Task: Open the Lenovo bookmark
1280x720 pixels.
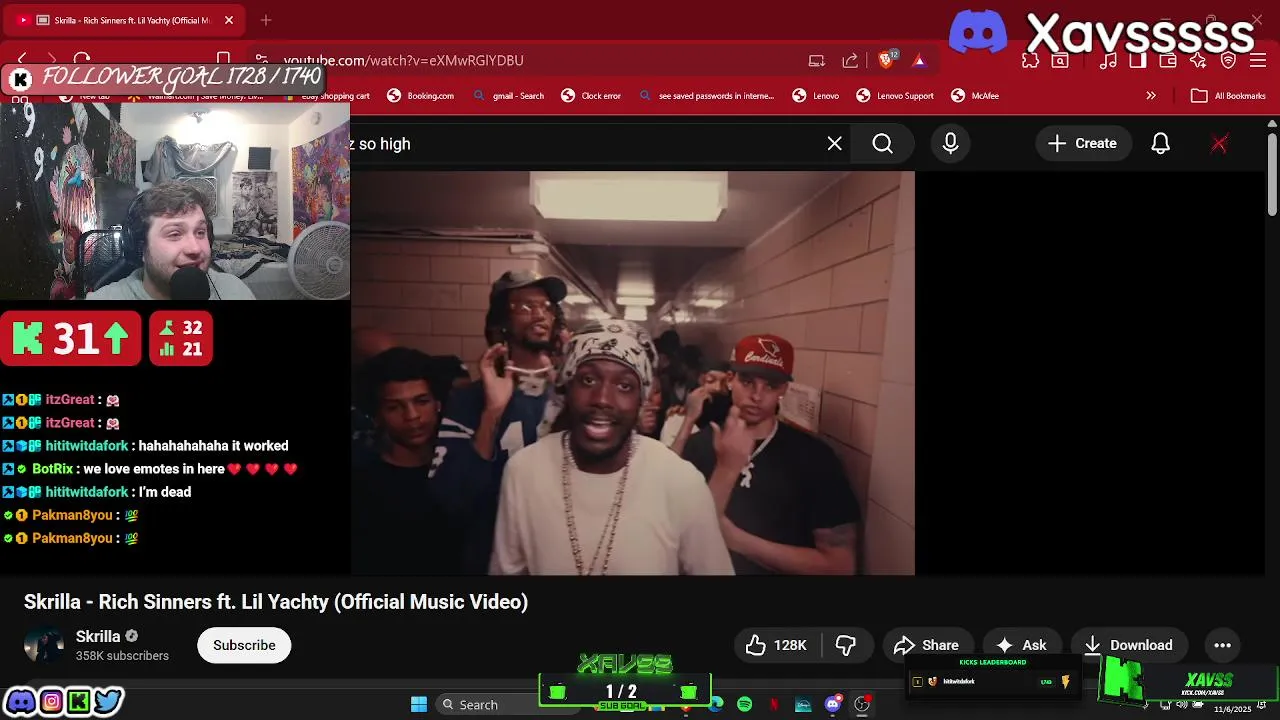Action: pyautogui.click(x=816, y=96)
